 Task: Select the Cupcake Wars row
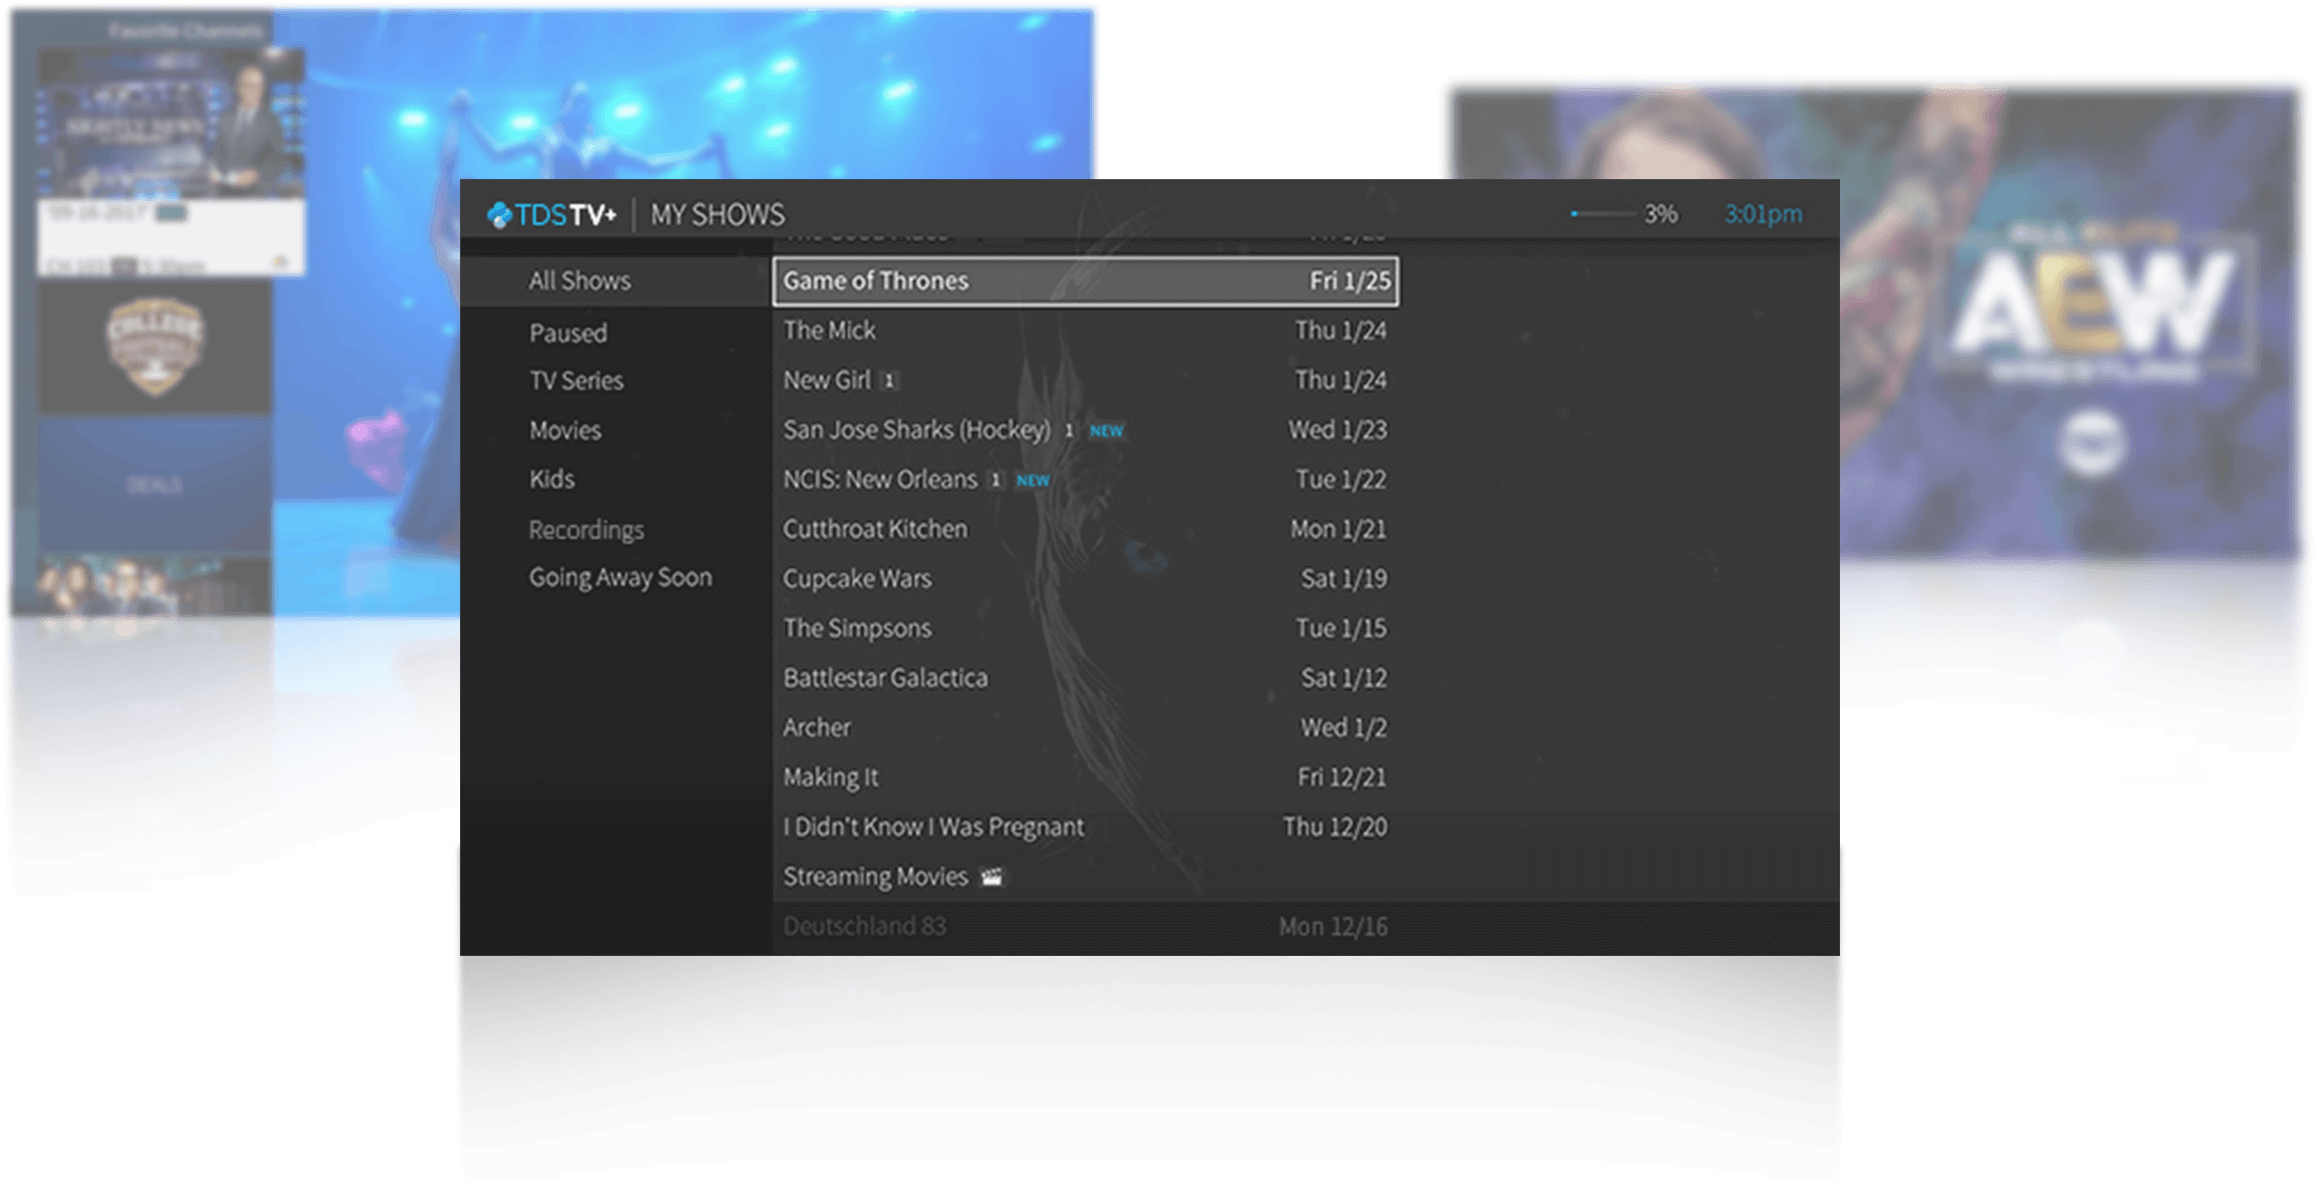[x=1085, y=579]
